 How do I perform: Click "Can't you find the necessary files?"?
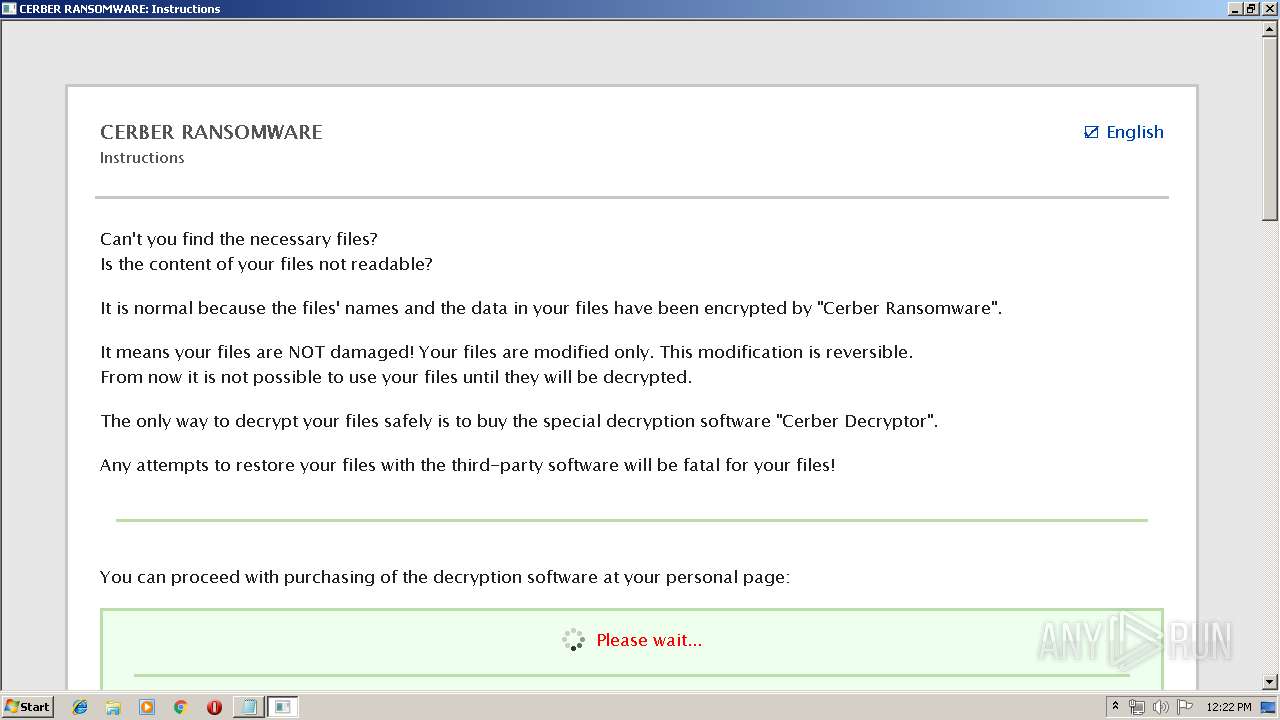click(x=239, y=239)
